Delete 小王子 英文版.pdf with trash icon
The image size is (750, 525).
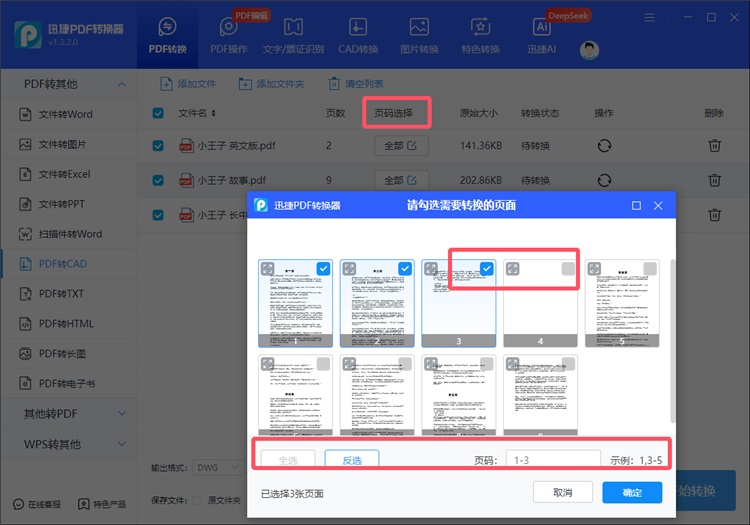coord(715,146)
